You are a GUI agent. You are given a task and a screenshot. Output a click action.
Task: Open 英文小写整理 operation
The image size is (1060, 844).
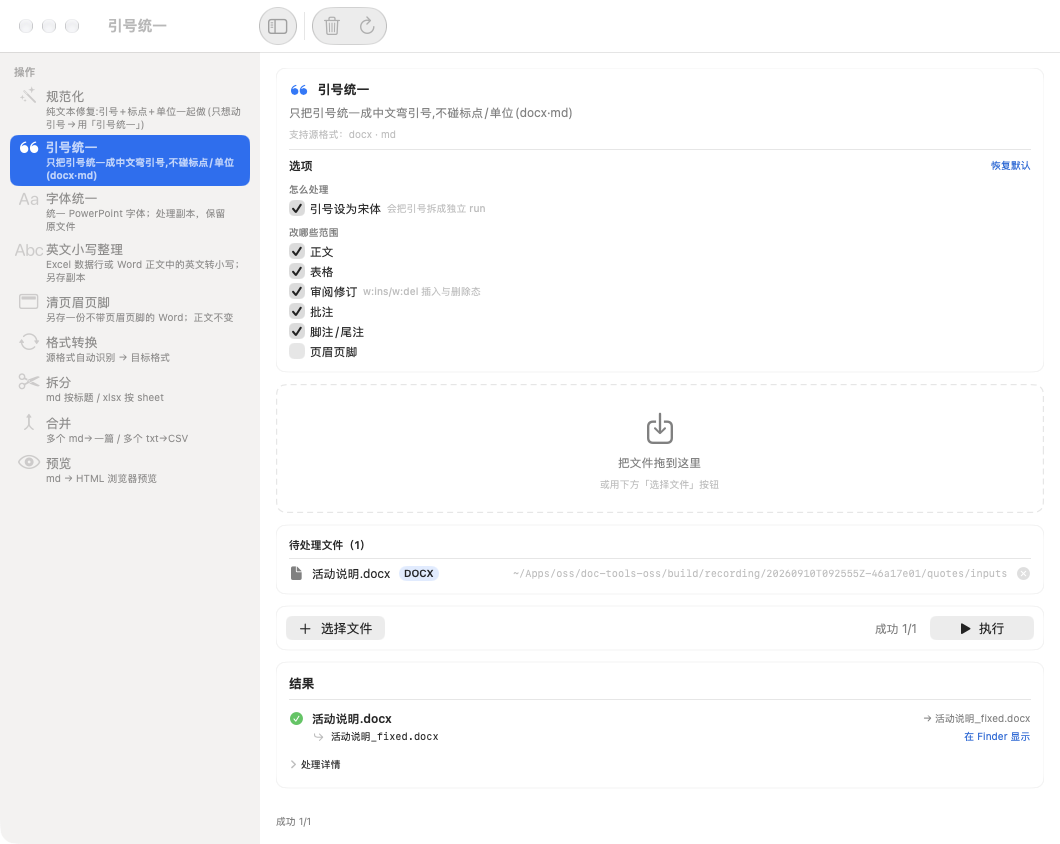130,262
